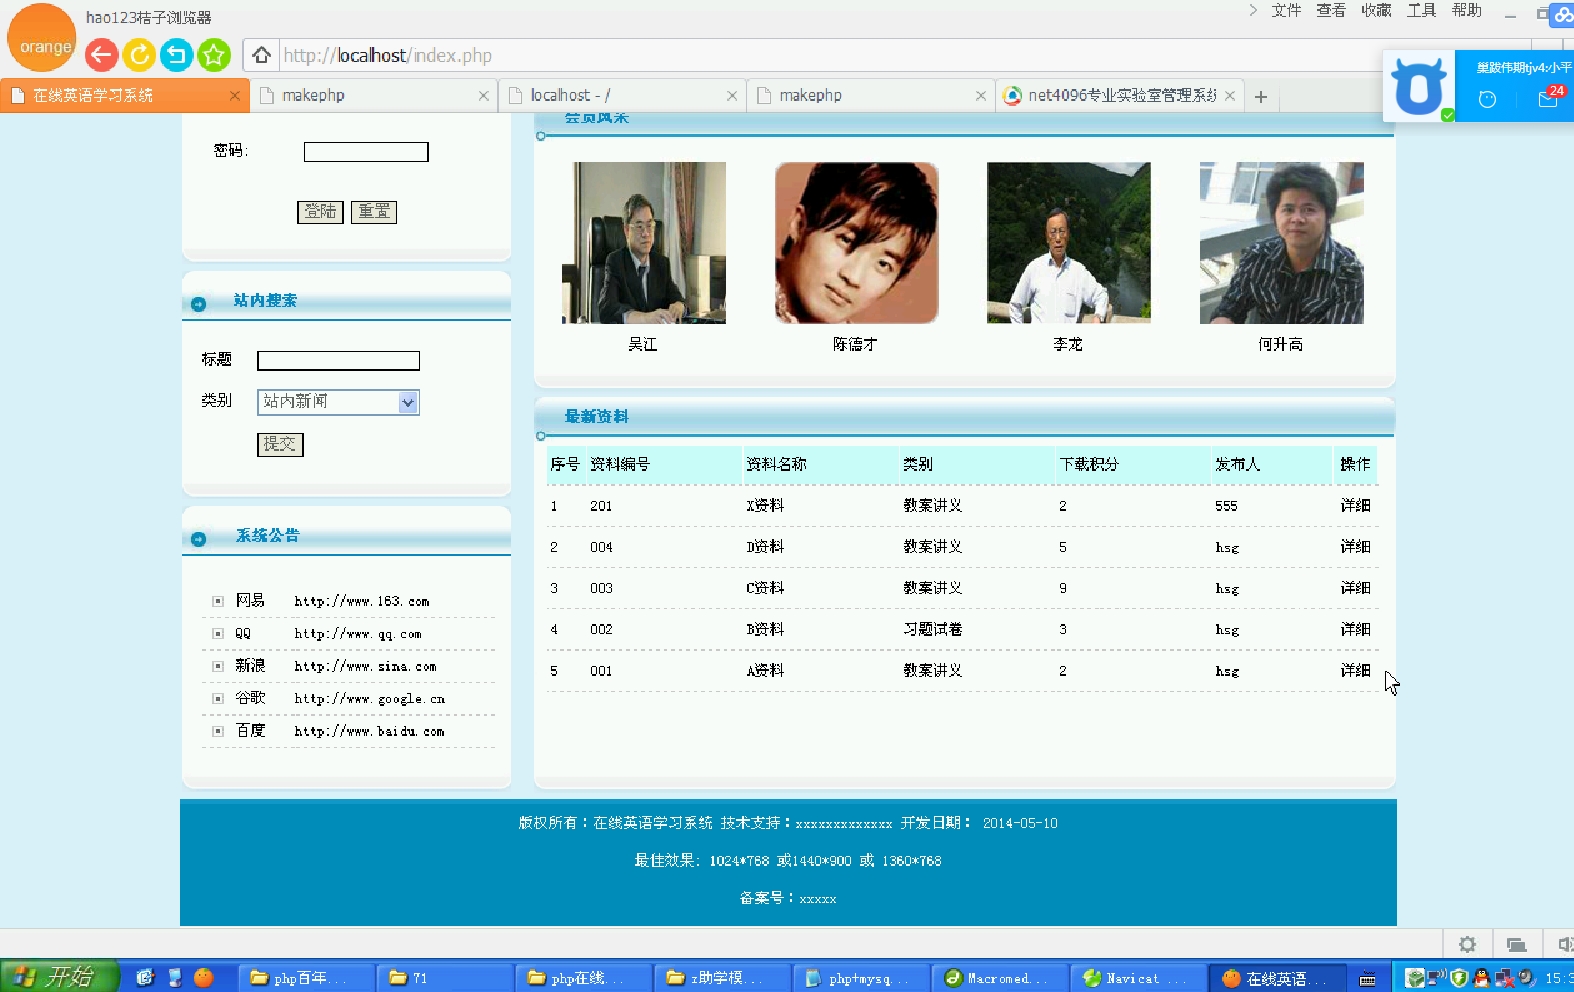Click the 登陆 login button
Viewport: 1574px width, 992px height.
click(320, 212)
